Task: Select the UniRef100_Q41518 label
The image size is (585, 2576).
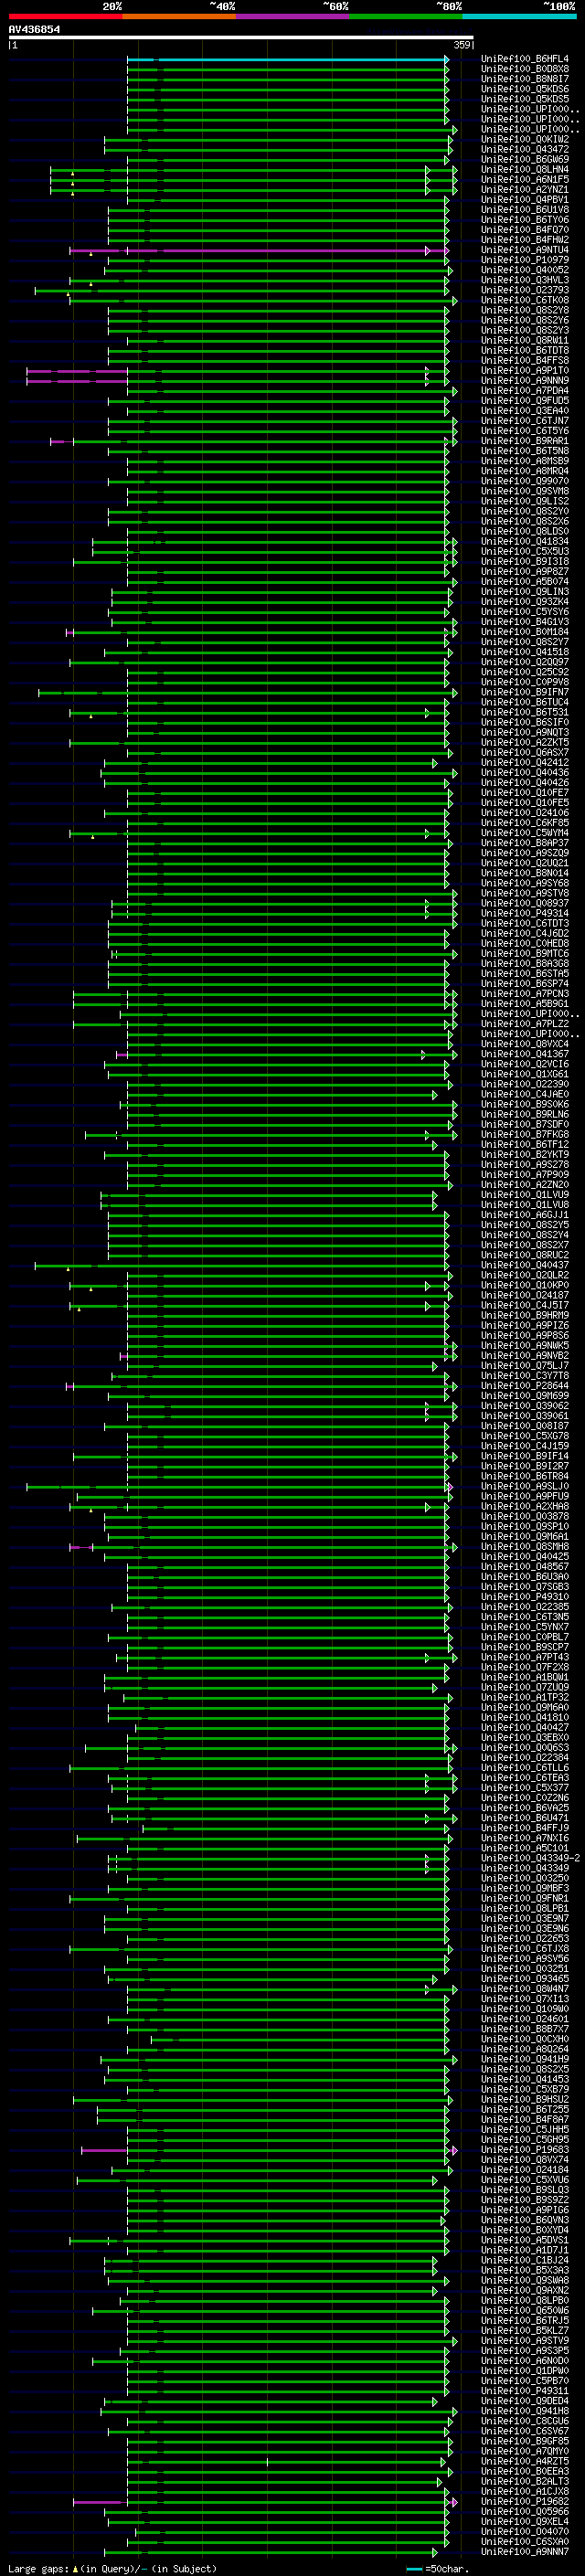Action: pos(525,652)
